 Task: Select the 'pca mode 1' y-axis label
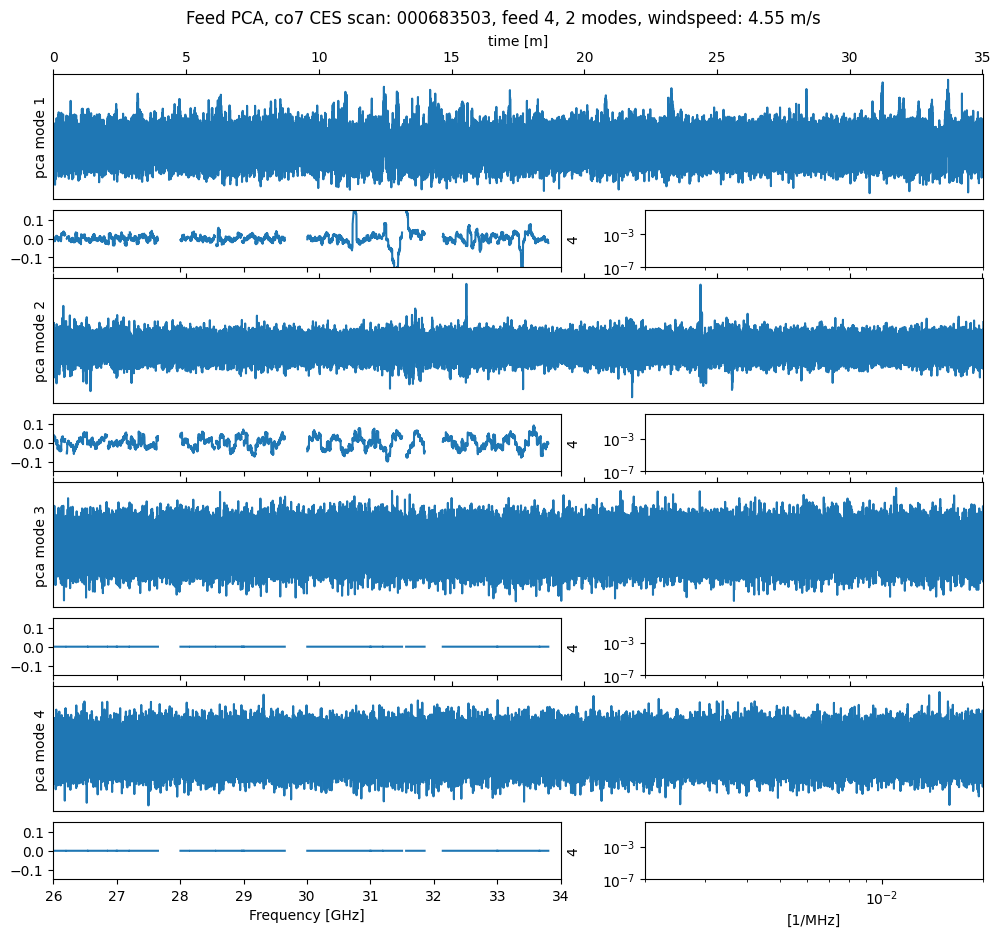[x=41, y=137]
